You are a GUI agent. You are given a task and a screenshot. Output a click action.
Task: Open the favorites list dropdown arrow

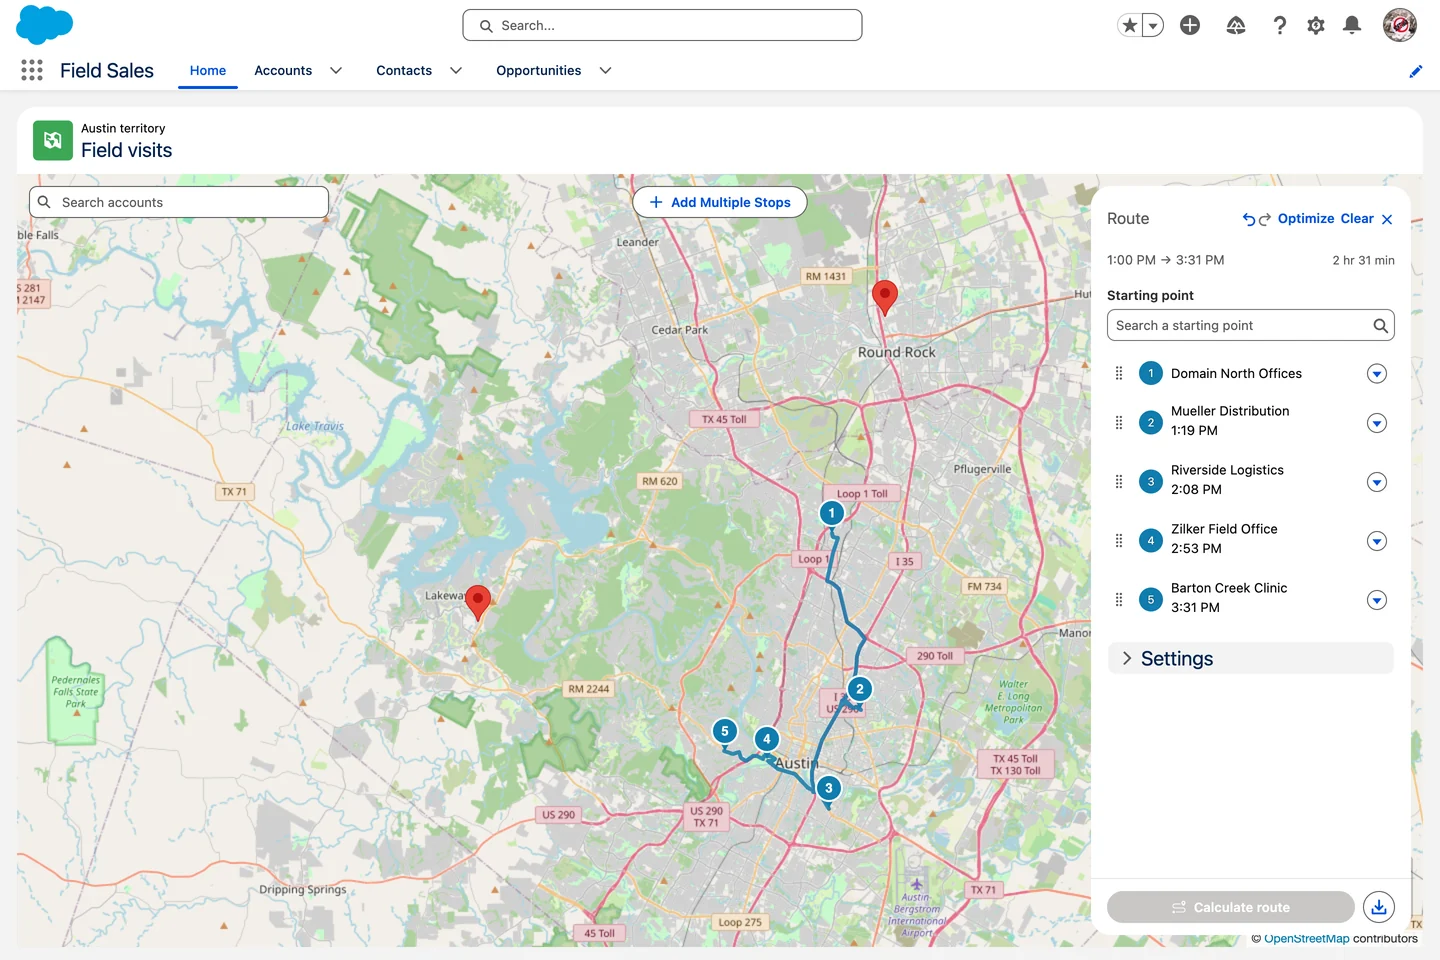(x=1153, y=25)
